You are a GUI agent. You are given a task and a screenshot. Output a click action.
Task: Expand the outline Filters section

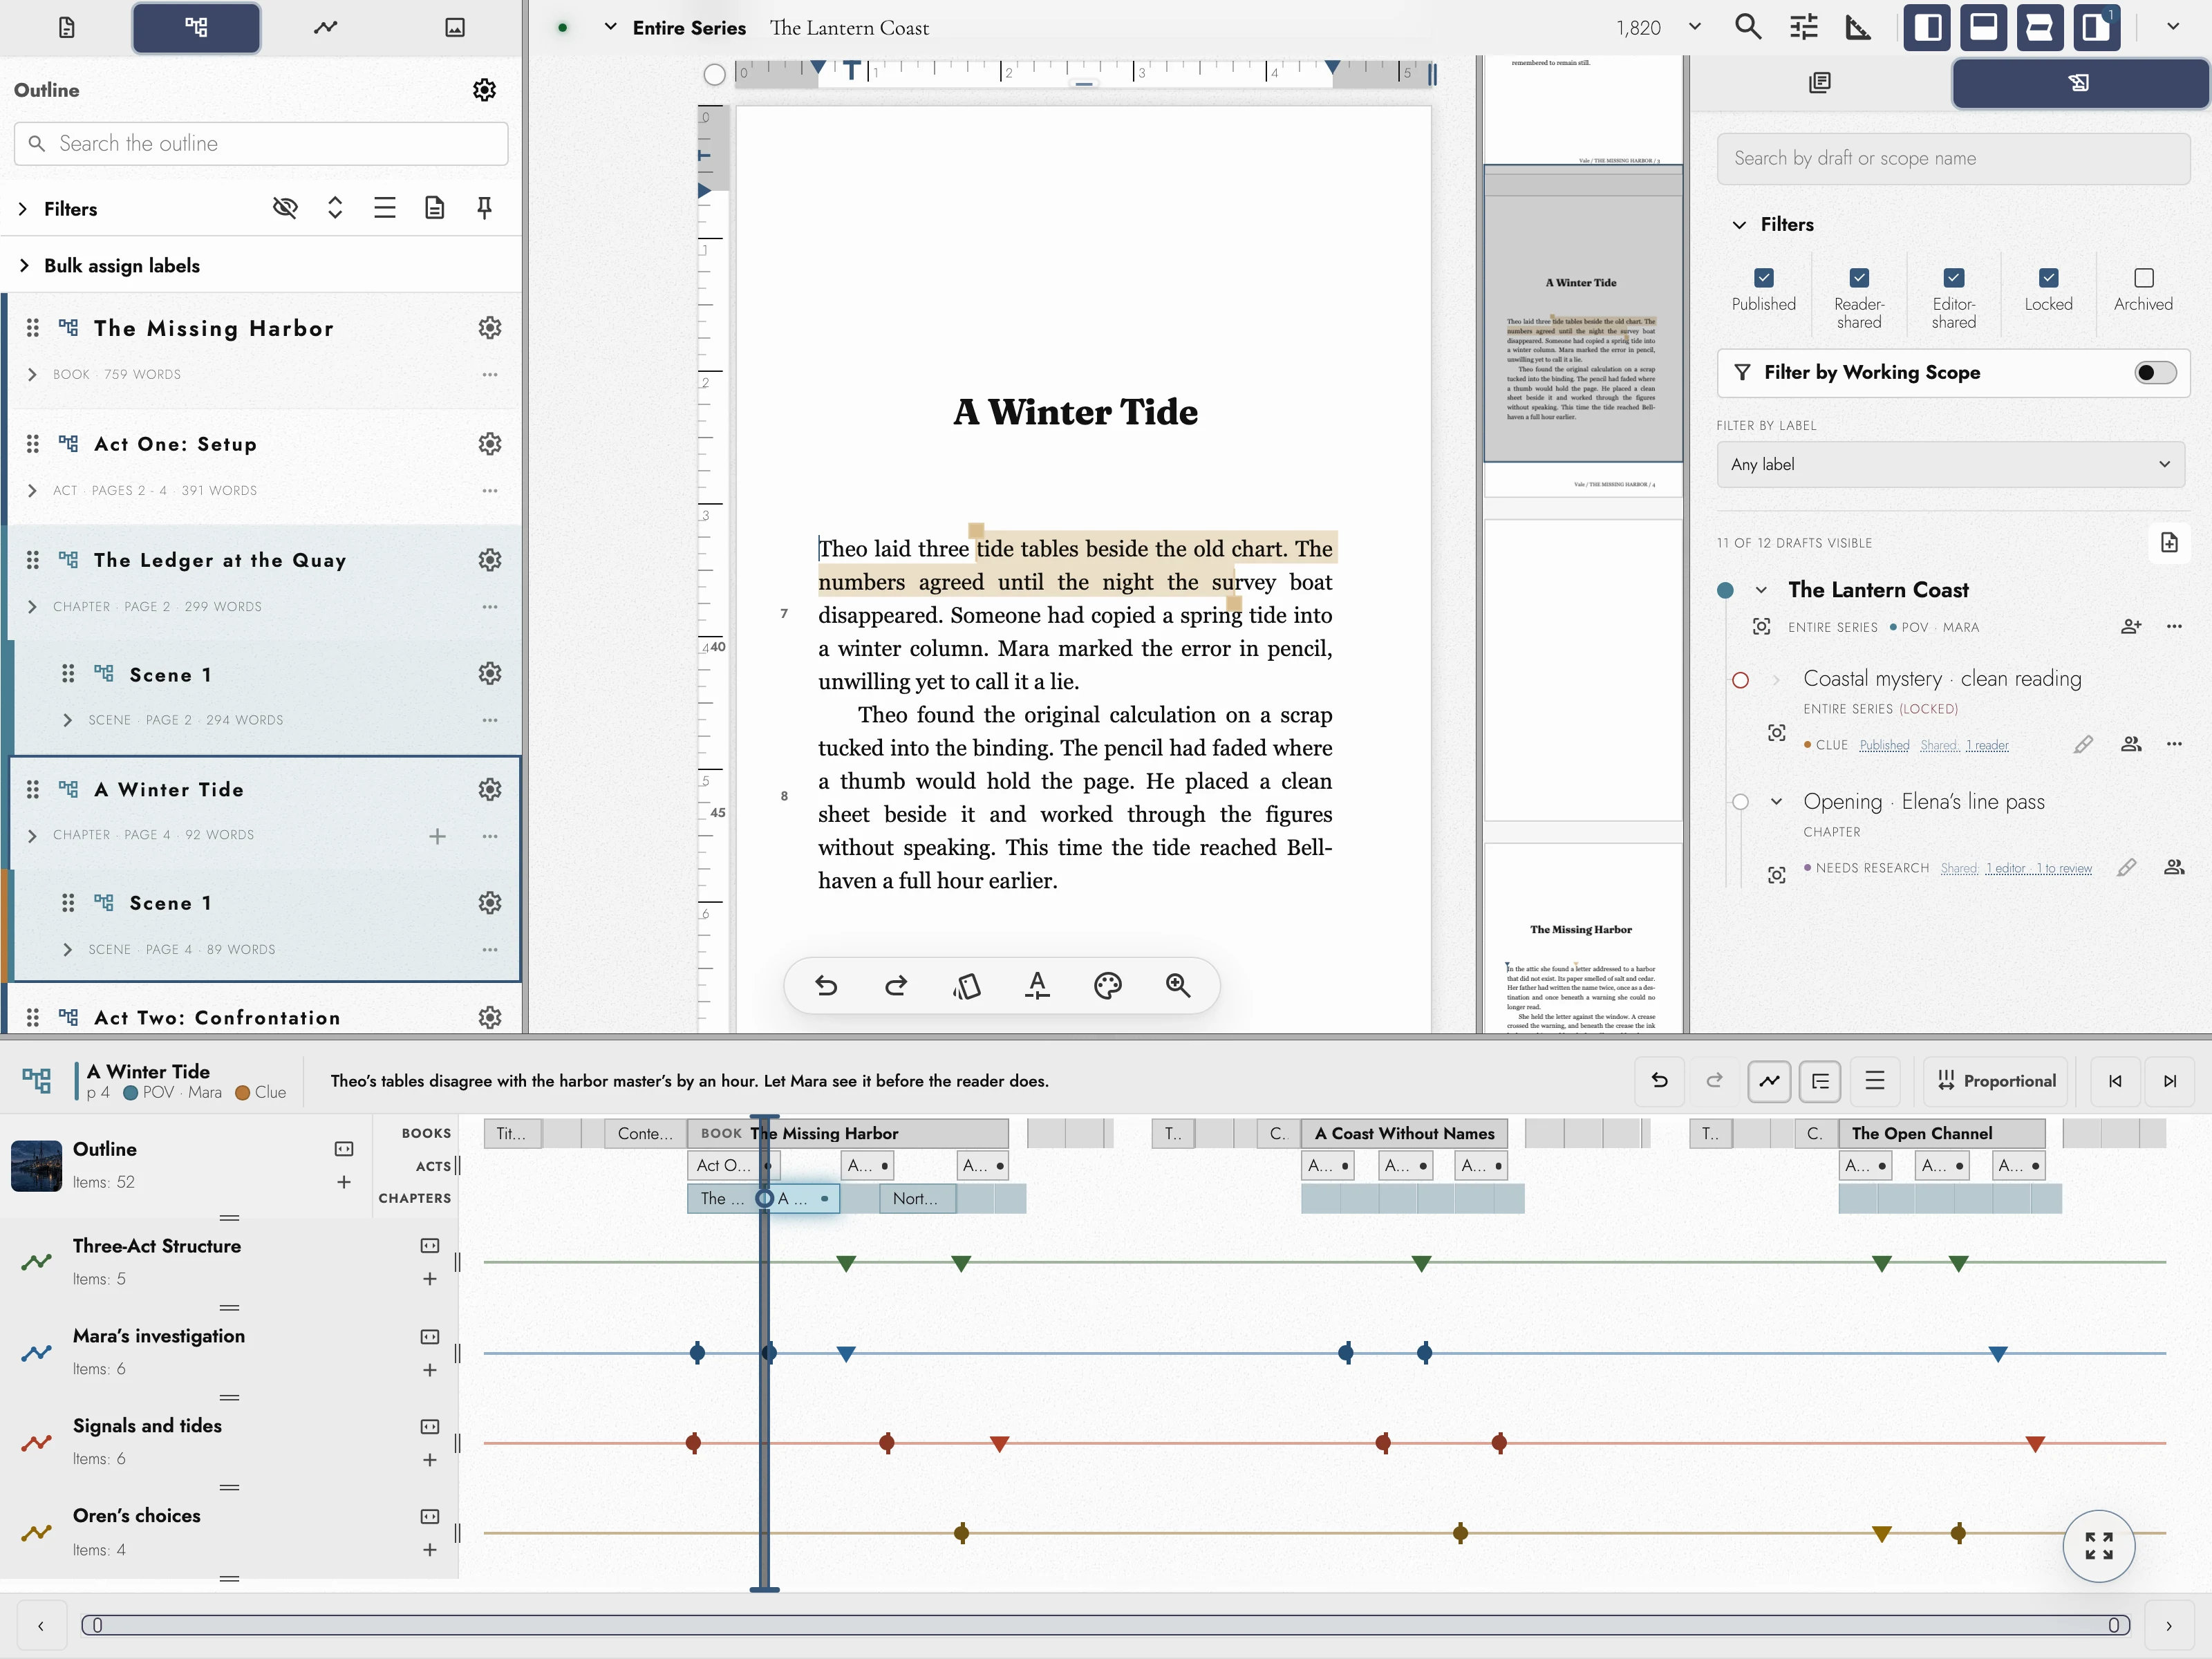[x=58, y=209]
